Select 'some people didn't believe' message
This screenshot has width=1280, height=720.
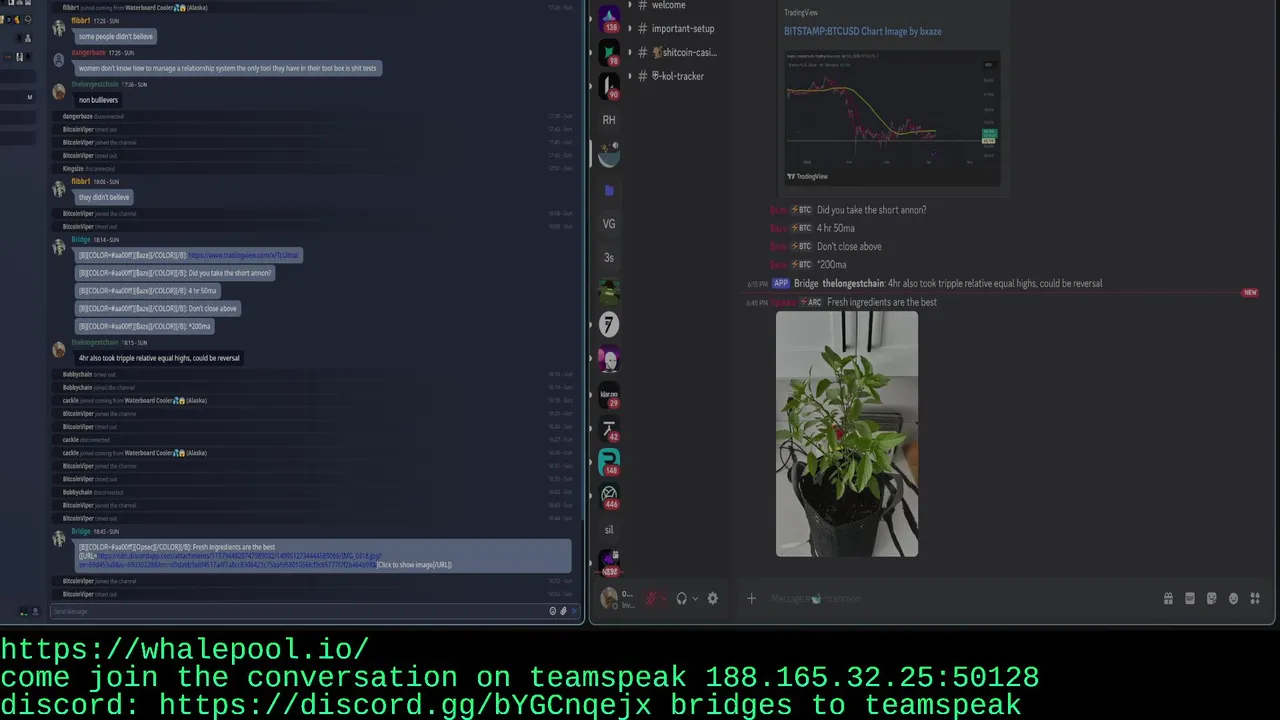[x=115, y=37]
